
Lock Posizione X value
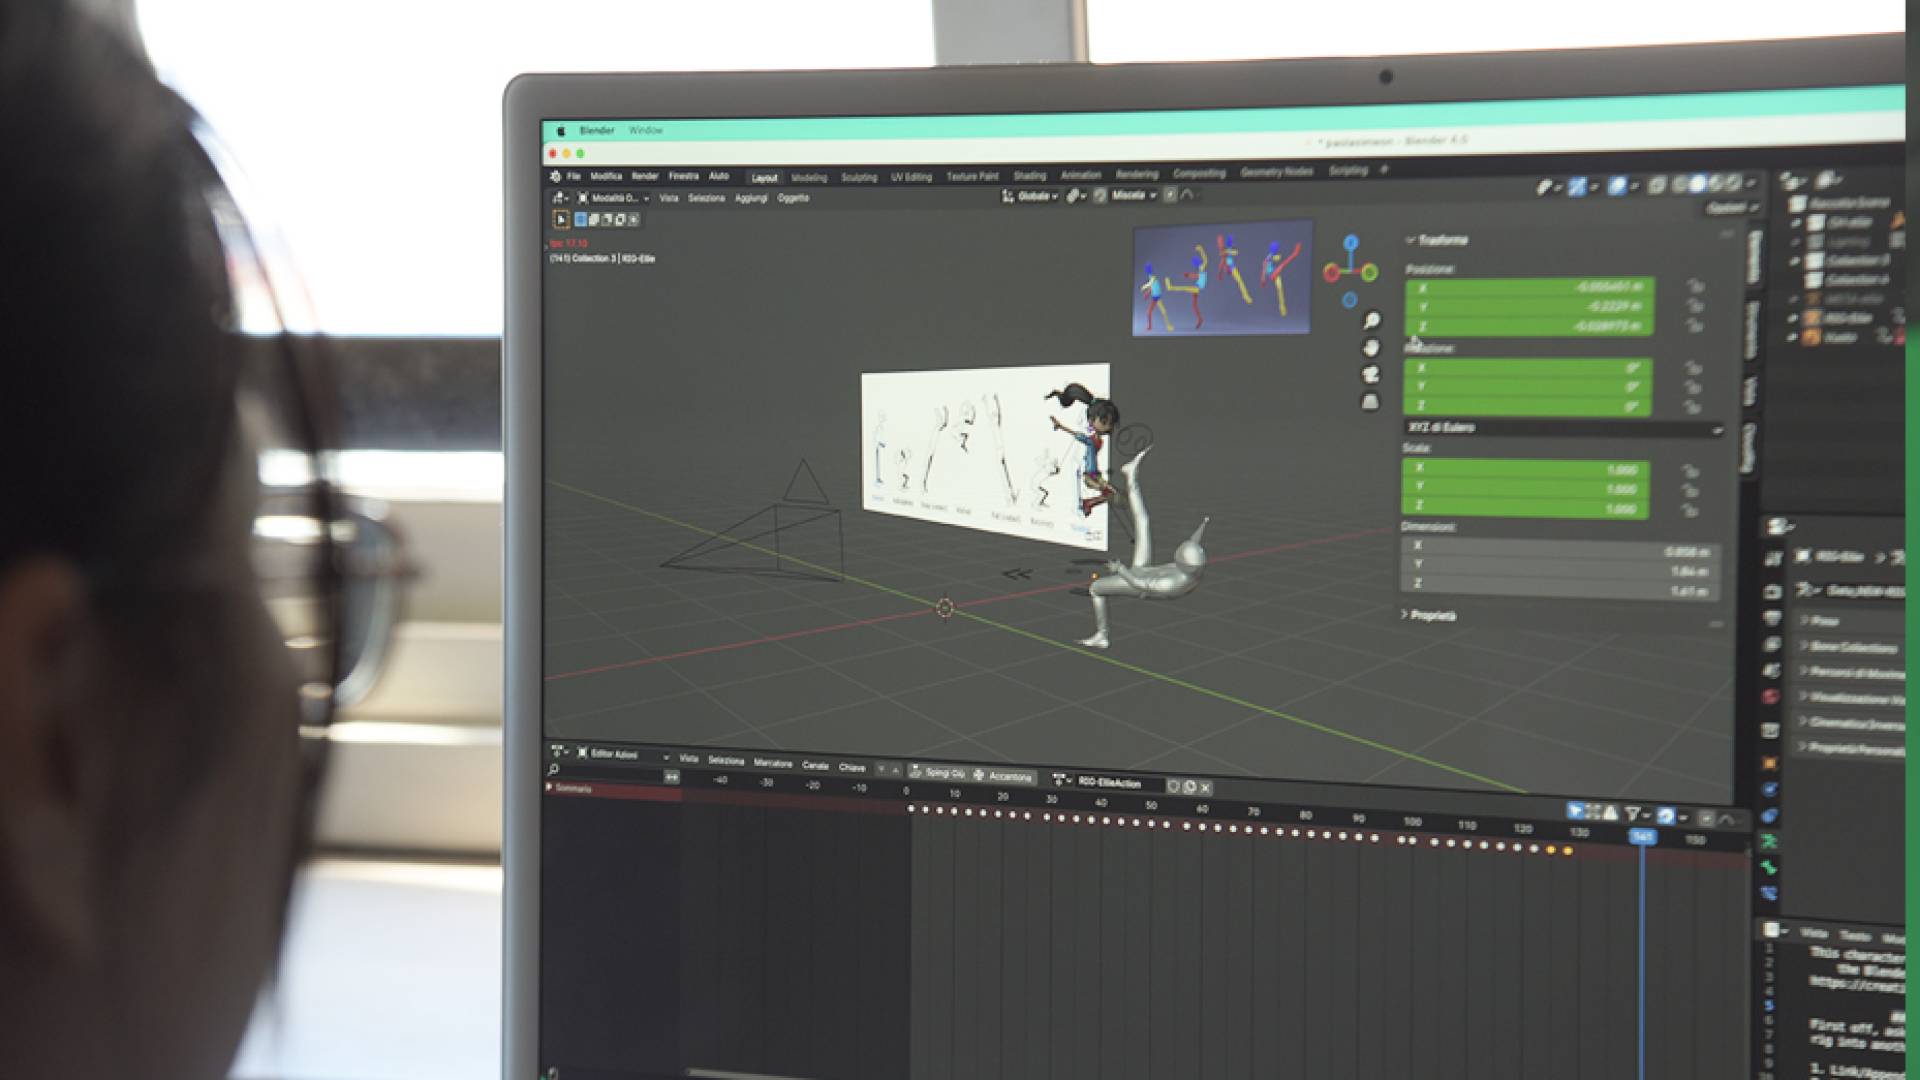(1694, 286)
